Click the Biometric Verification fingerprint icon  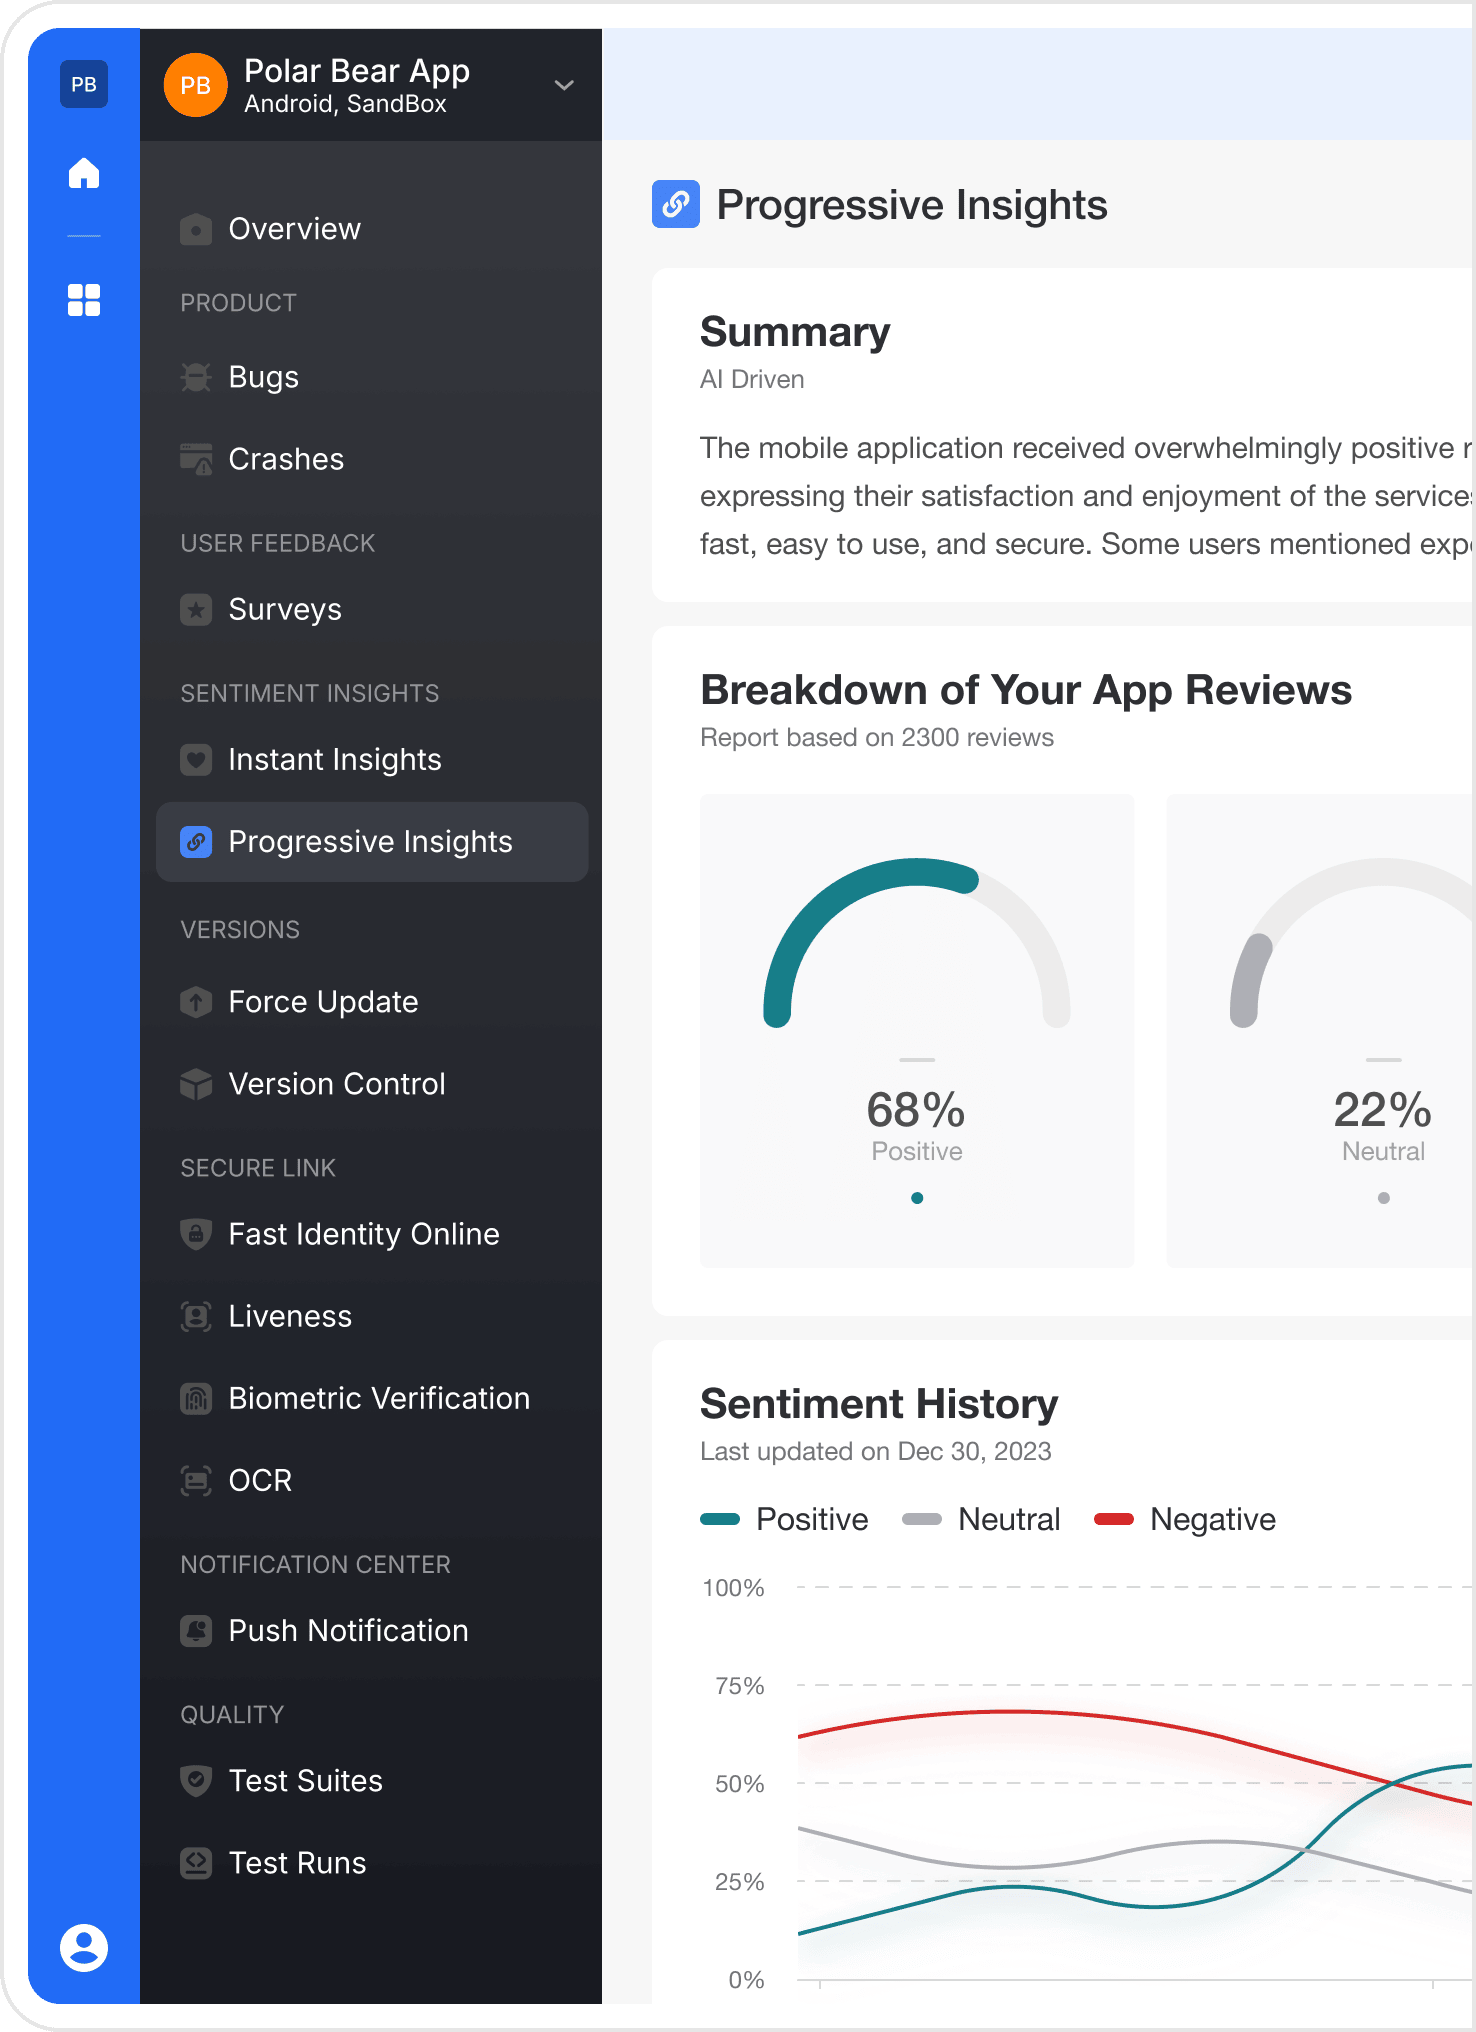tap(196, 1398)
